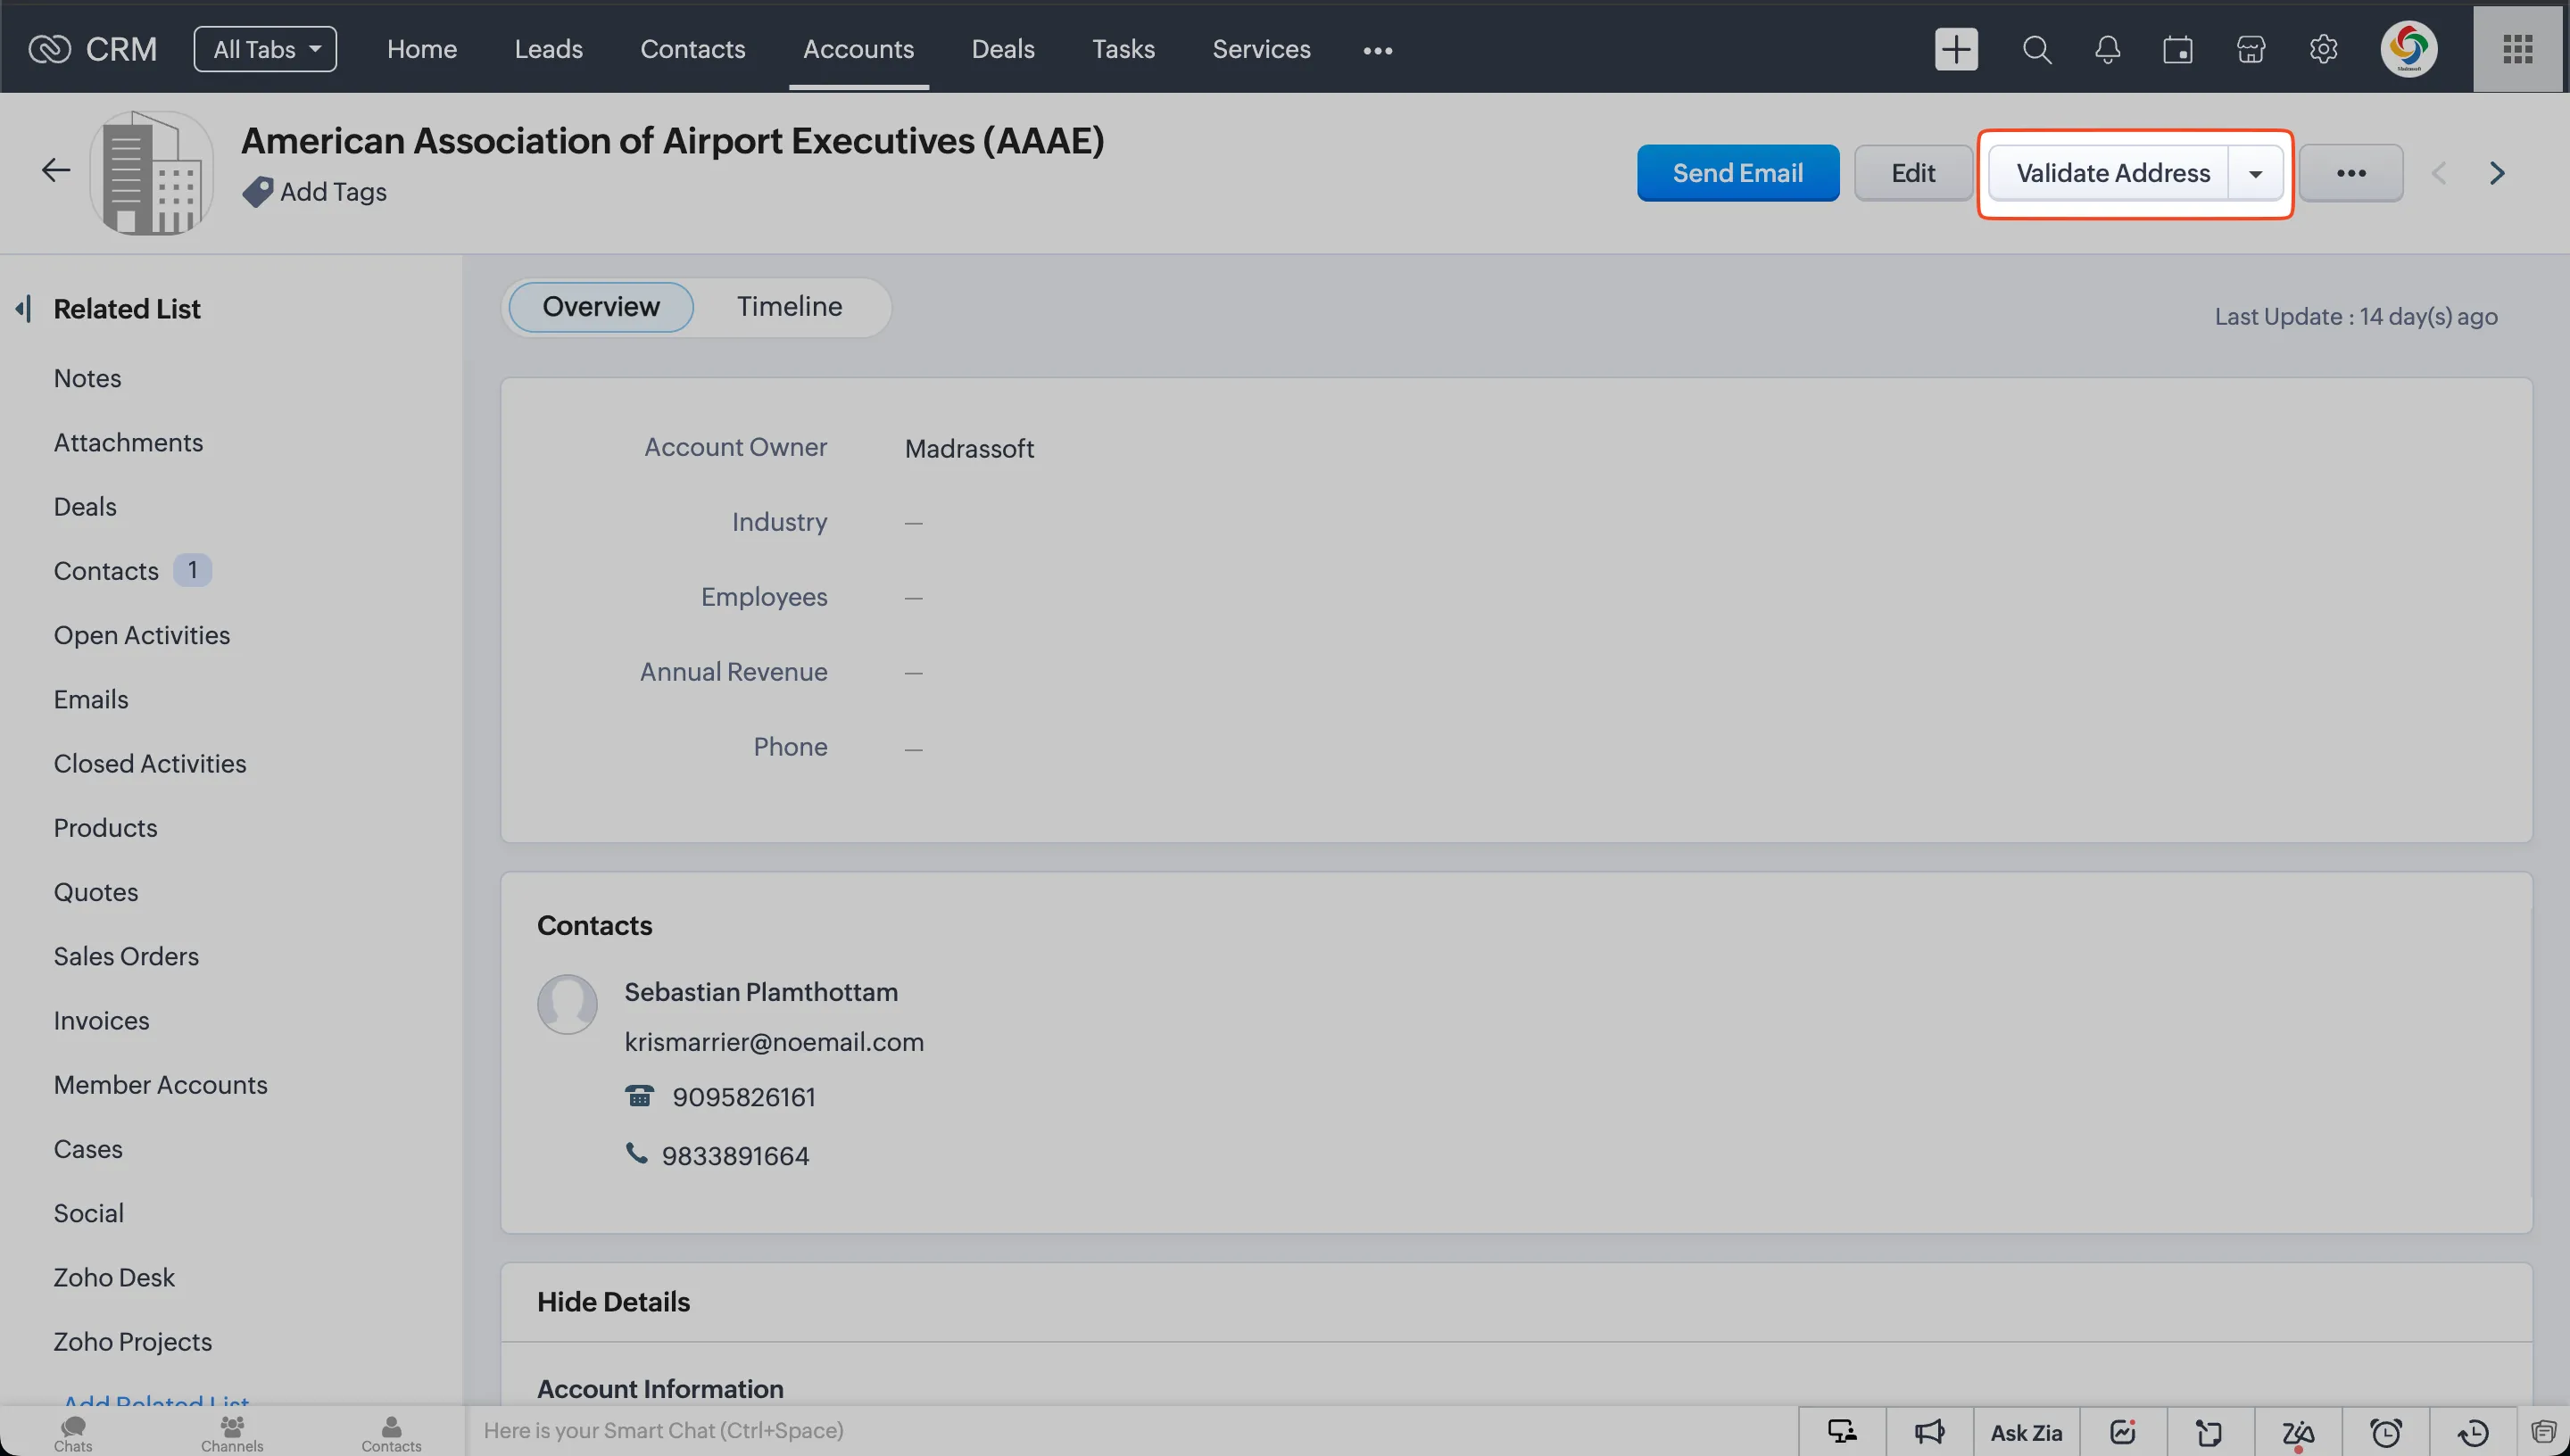The height and width of the screenshot is (1456, 2570).
Task: Open Contacts related list with count 1
Action: click(132, 571)
